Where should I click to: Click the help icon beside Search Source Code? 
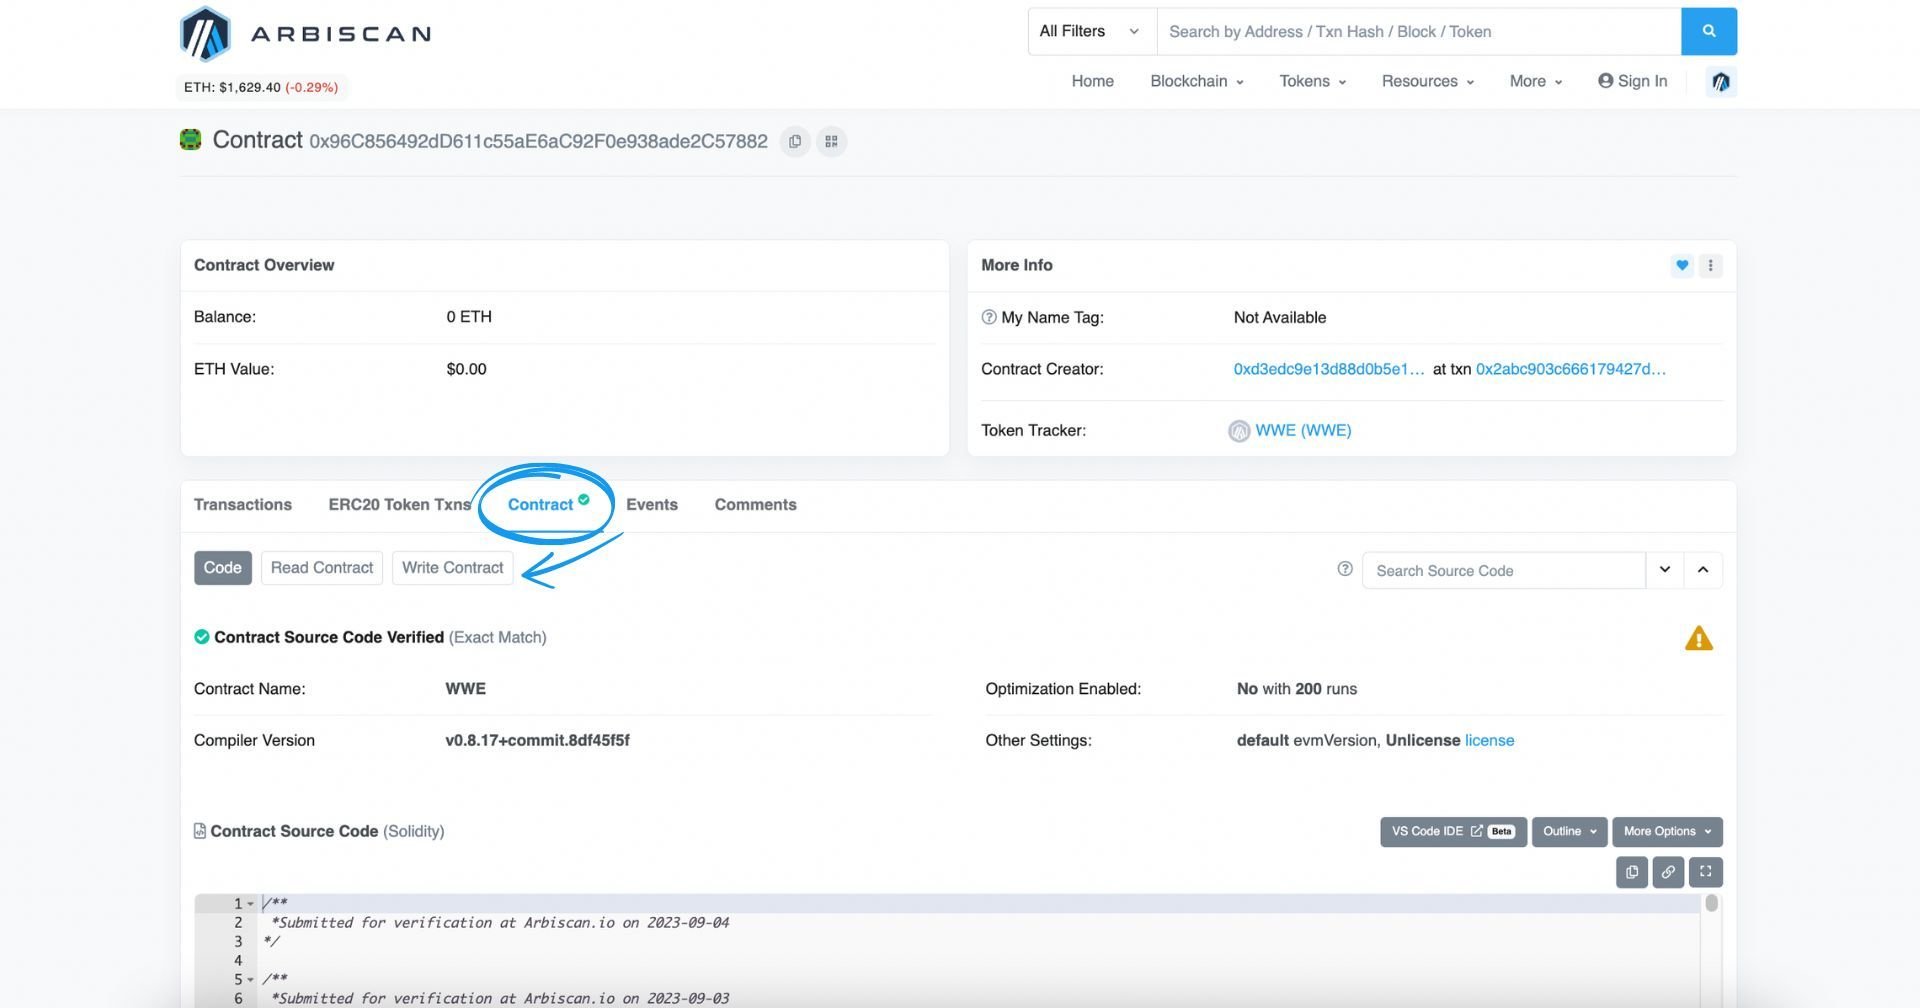click(1345, 569)
